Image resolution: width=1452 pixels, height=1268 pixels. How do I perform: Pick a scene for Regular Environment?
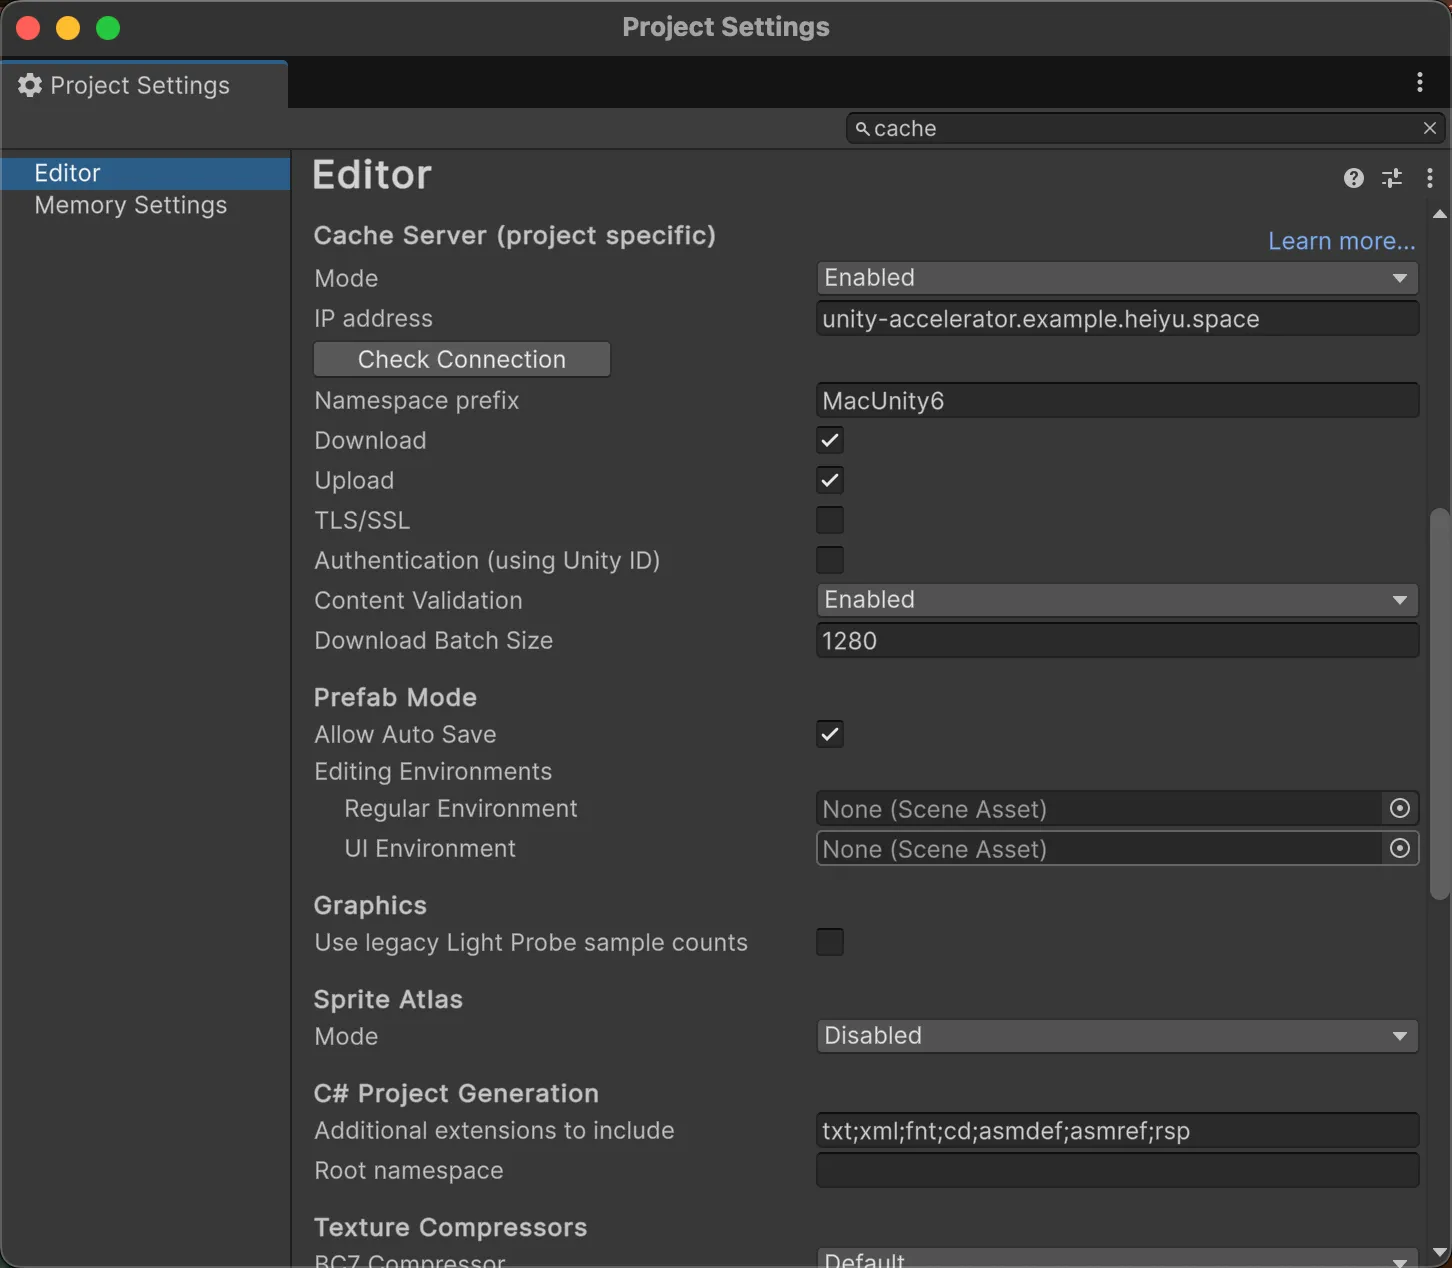coord(1400,808)
